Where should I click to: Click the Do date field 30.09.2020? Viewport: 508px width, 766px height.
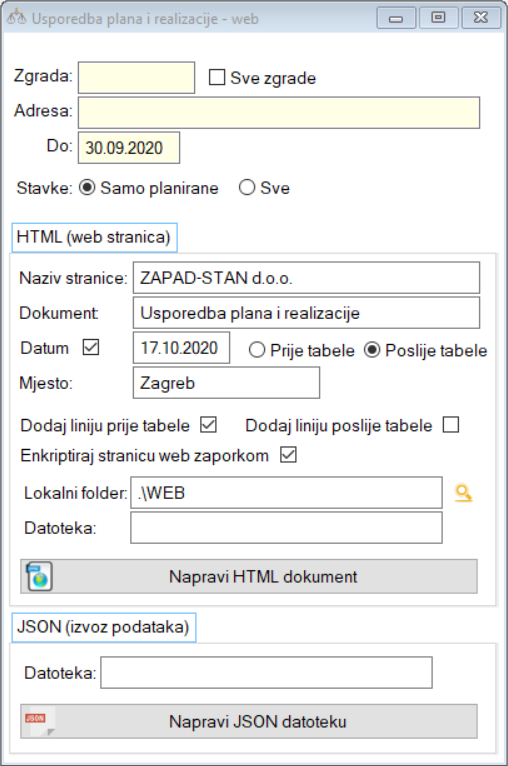pos(129,148)
